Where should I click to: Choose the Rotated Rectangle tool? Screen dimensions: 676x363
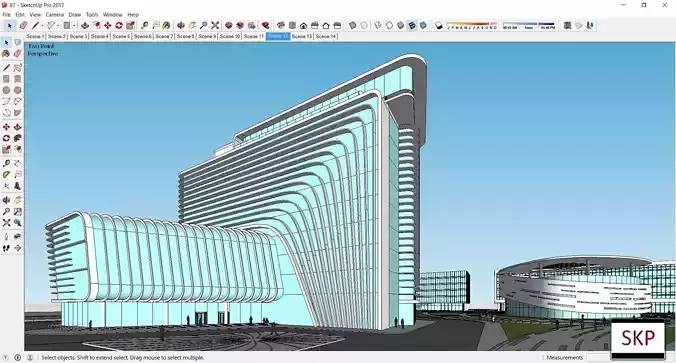(x=17, y=79)
